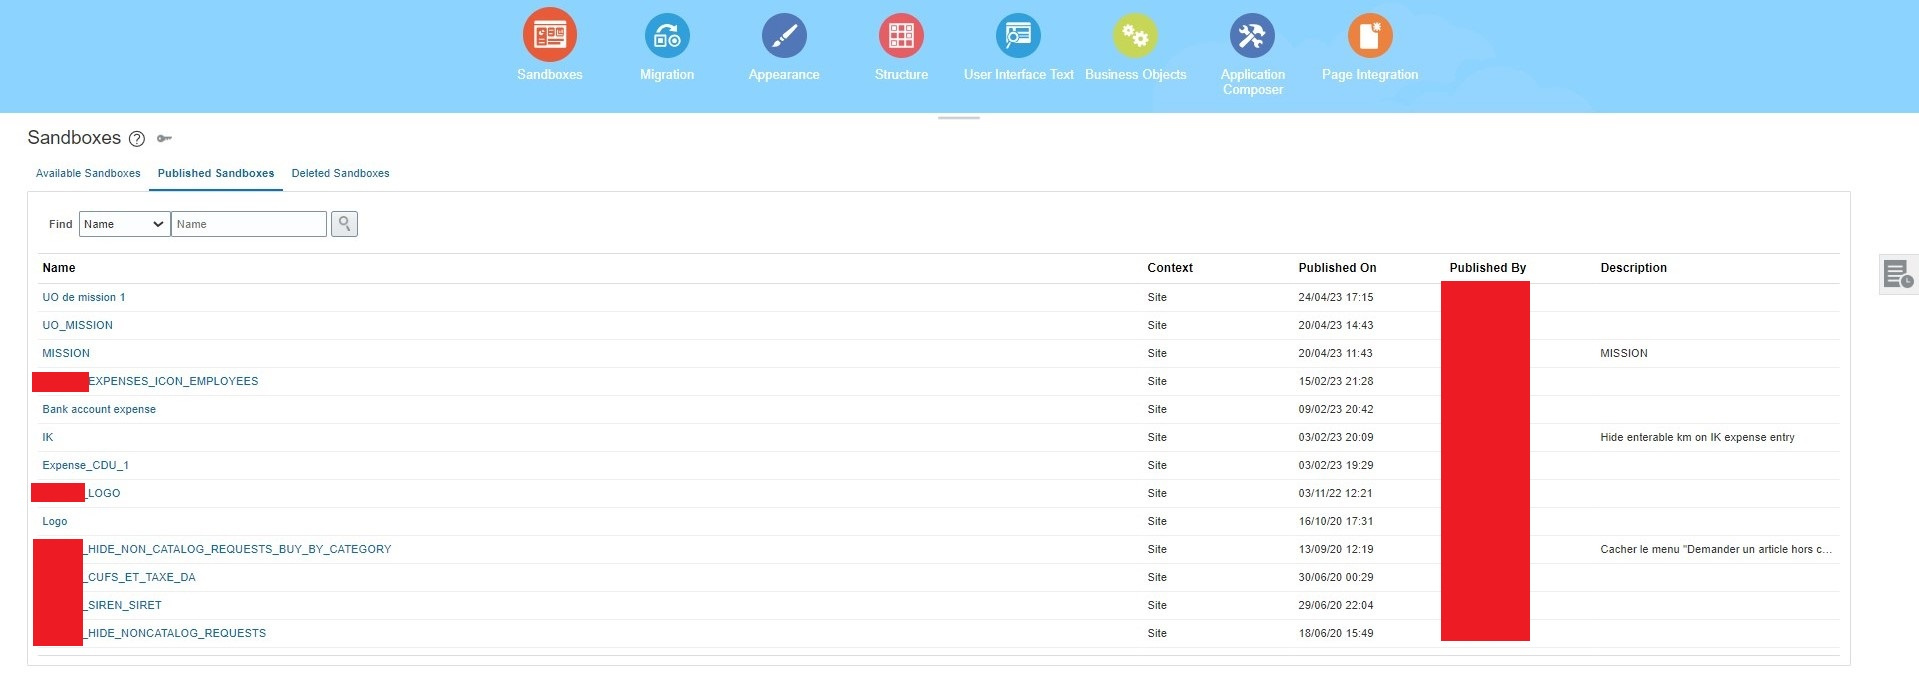Expand the Find field Name dropdown
The height and width of the screenshot is (675, 1919).
(x=124, y=224)
